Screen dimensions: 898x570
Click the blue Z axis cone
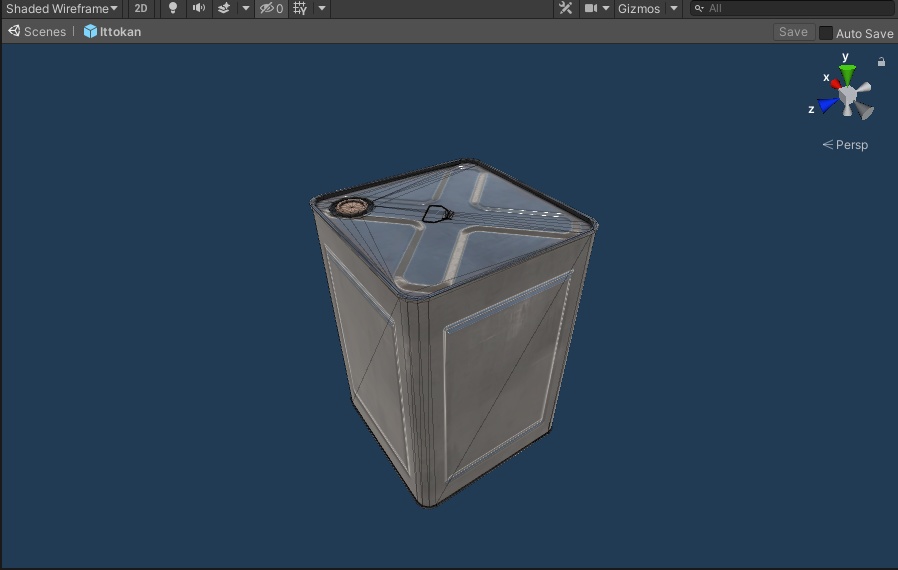pyautogui.click(x=828, y=104)
